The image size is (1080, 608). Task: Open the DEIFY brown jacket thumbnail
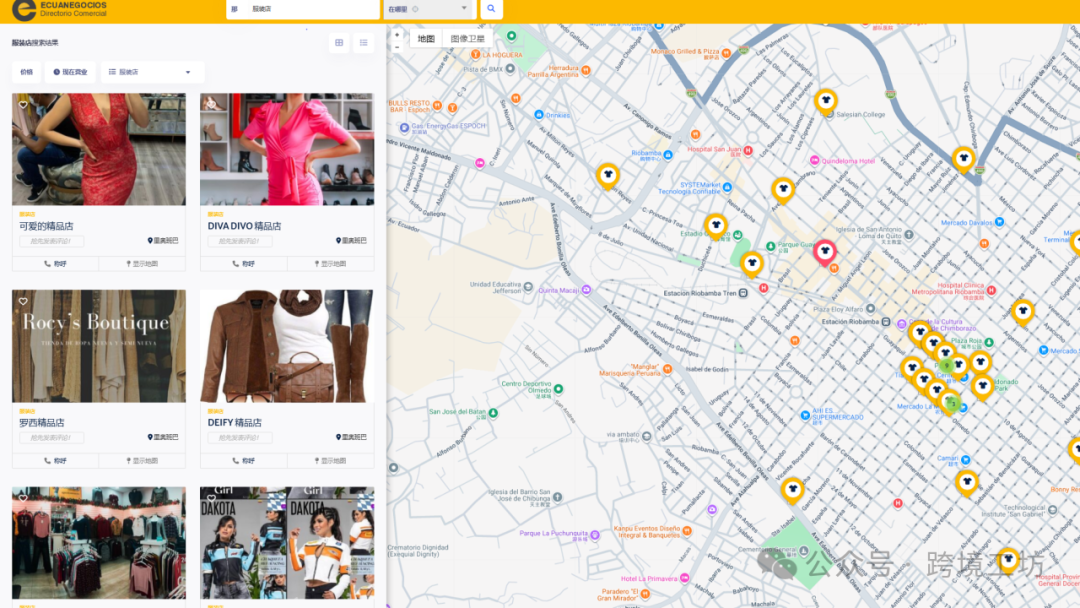287,346
